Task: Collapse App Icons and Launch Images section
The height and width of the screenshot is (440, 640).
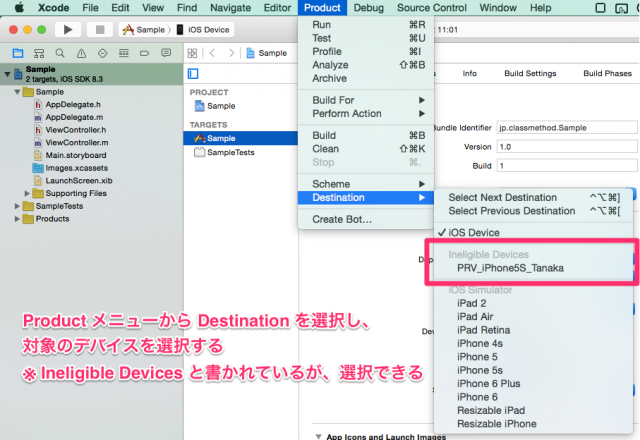Action: 319,436
